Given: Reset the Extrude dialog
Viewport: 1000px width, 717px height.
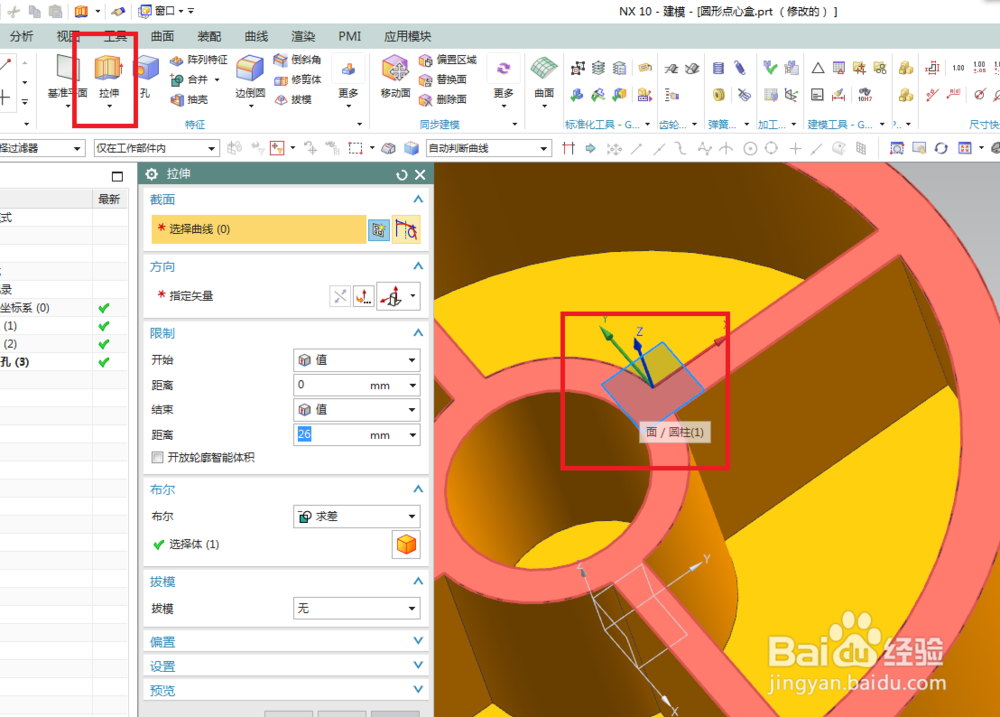Looking at the screenshot, I should click(402, 174).
